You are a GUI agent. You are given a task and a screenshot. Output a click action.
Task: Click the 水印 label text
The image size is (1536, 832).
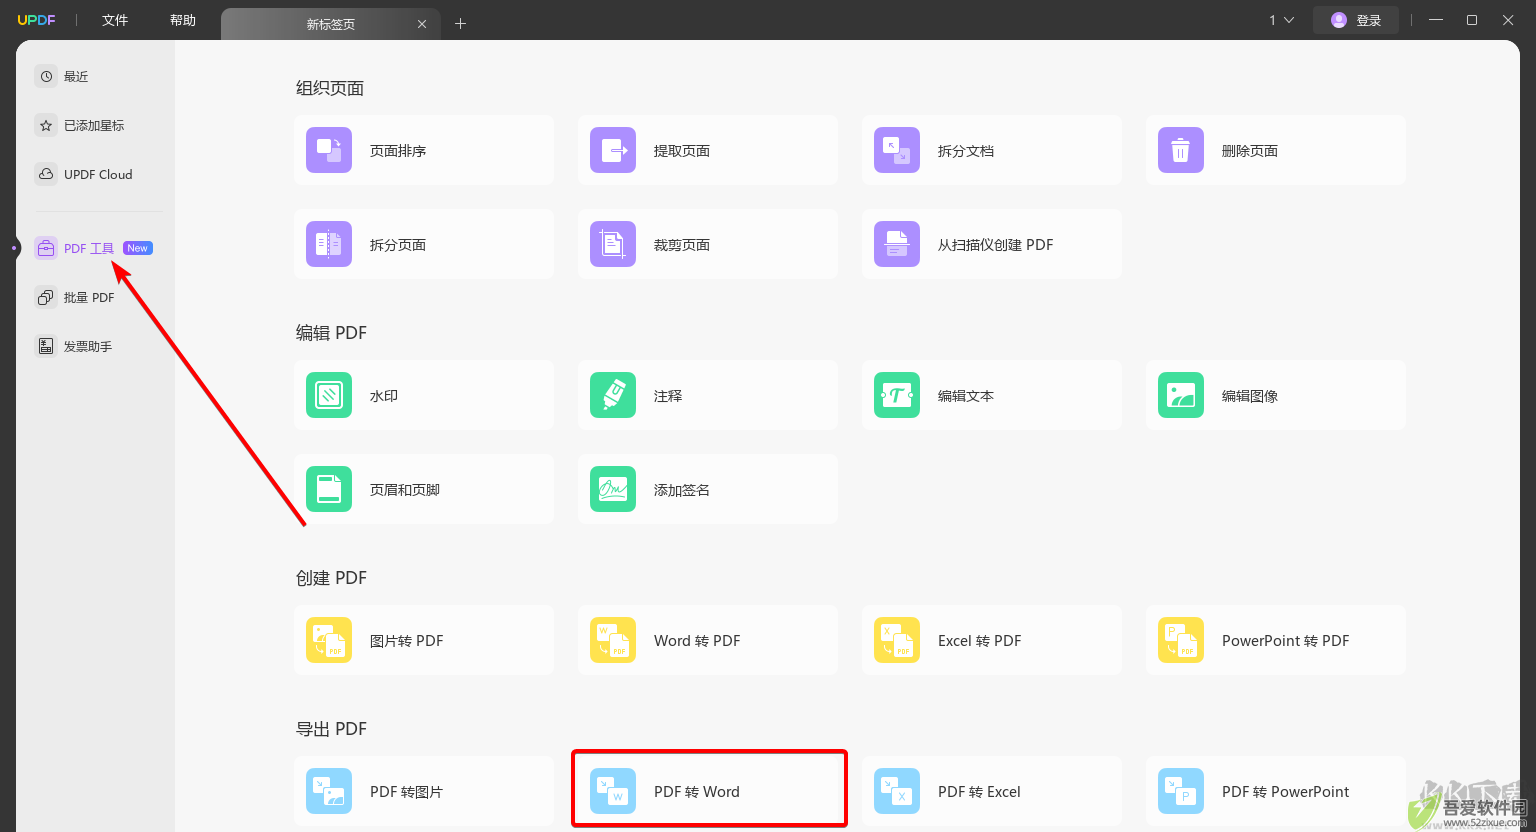click(384, 396)
